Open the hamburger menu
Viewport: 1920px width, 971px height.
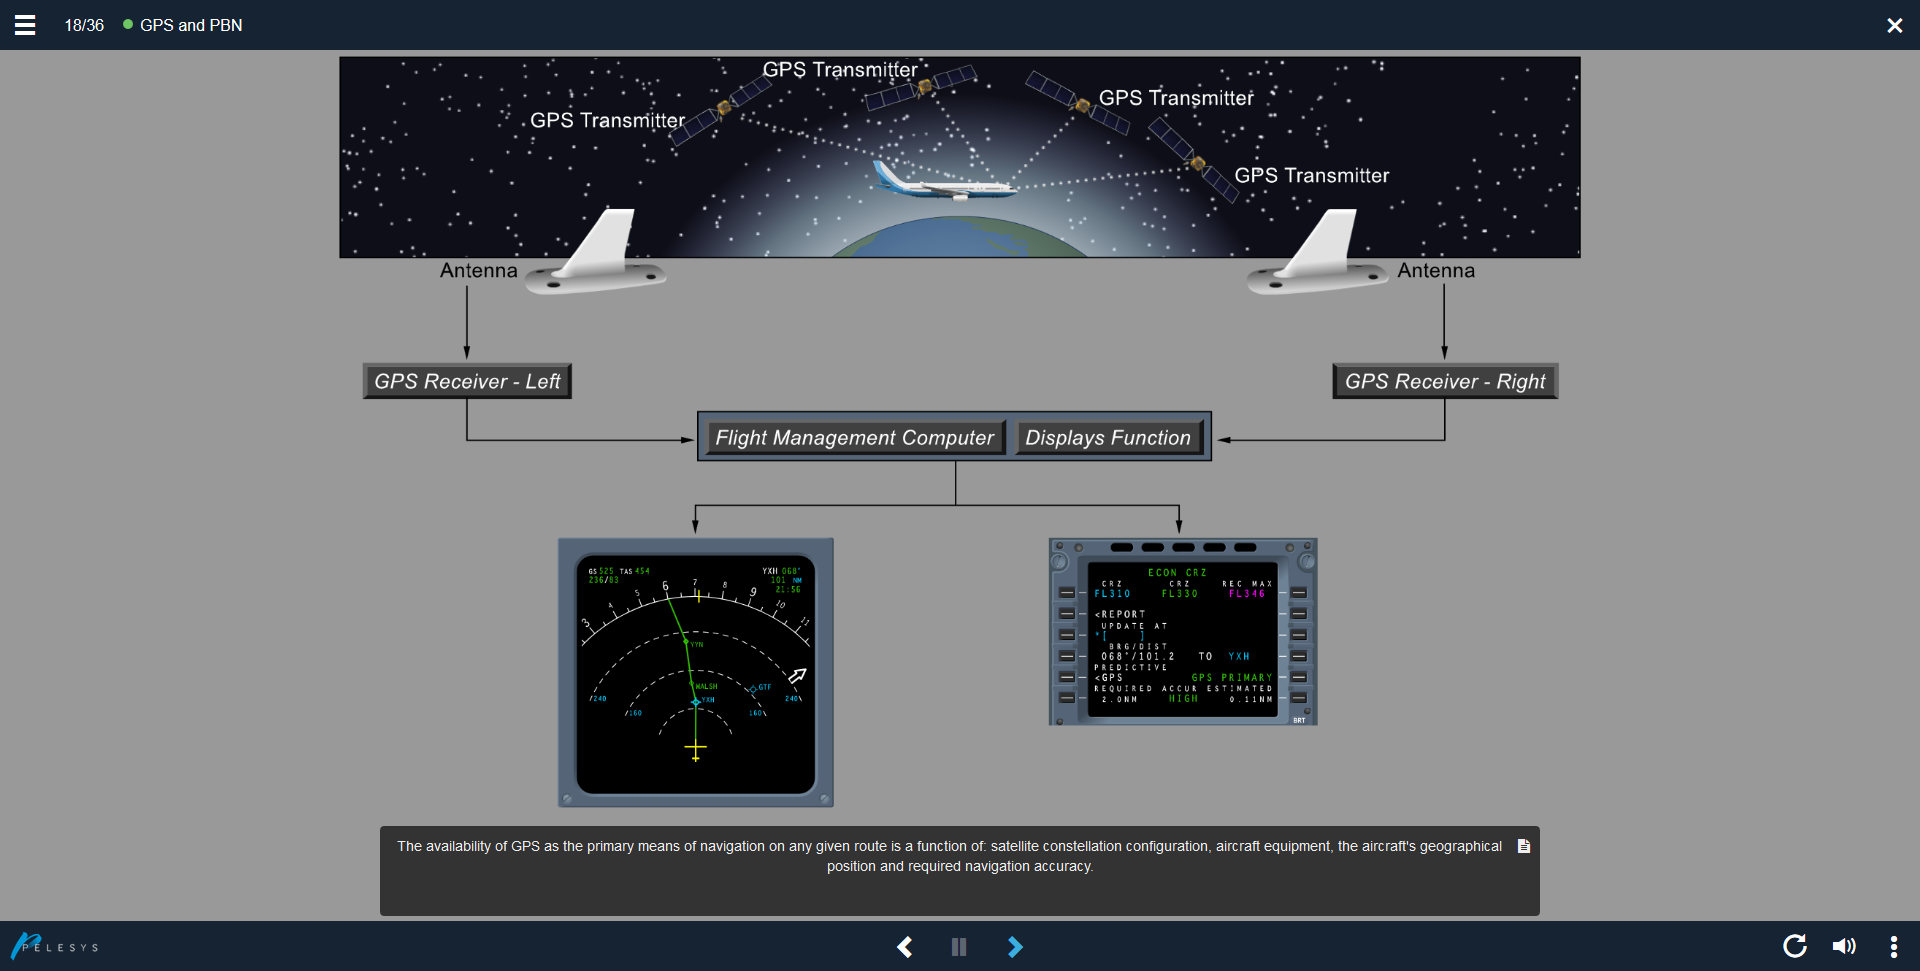click(x=25, y=25)
